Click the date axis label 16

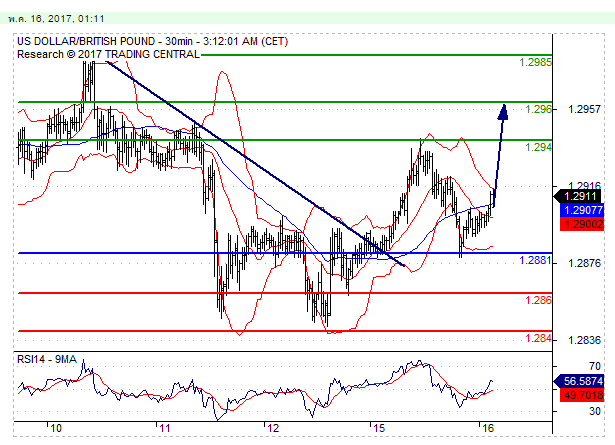(487, 428)
